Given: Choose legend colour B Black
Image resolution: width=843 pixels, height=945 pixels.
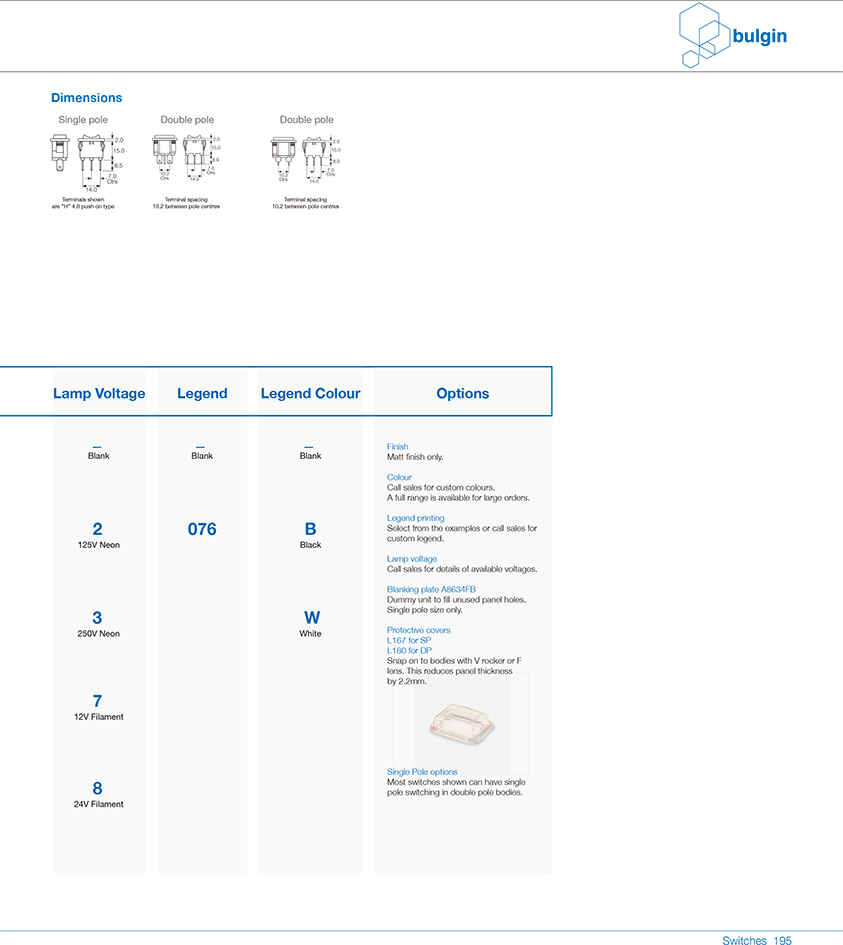Looking at the screenshot, I should [310, 535].
